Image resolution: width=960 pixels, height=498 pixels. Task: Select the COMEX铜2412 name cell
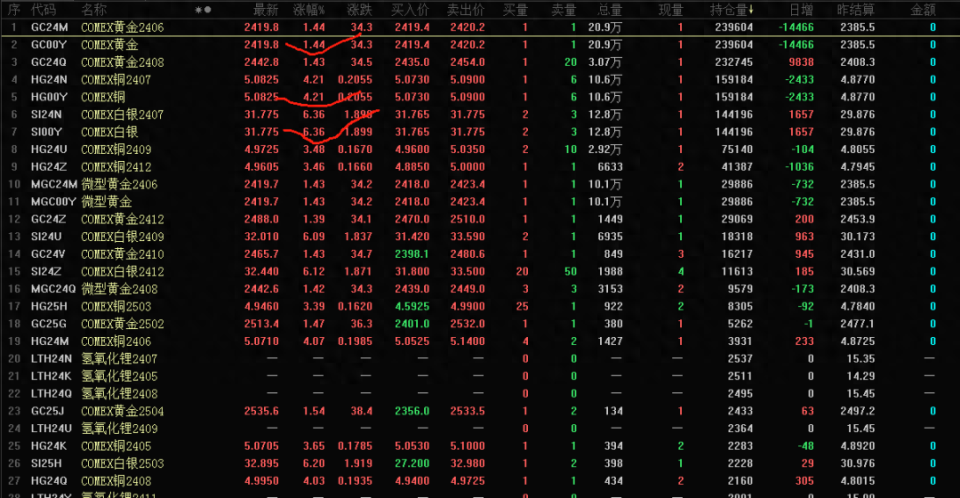coord(116,167)
